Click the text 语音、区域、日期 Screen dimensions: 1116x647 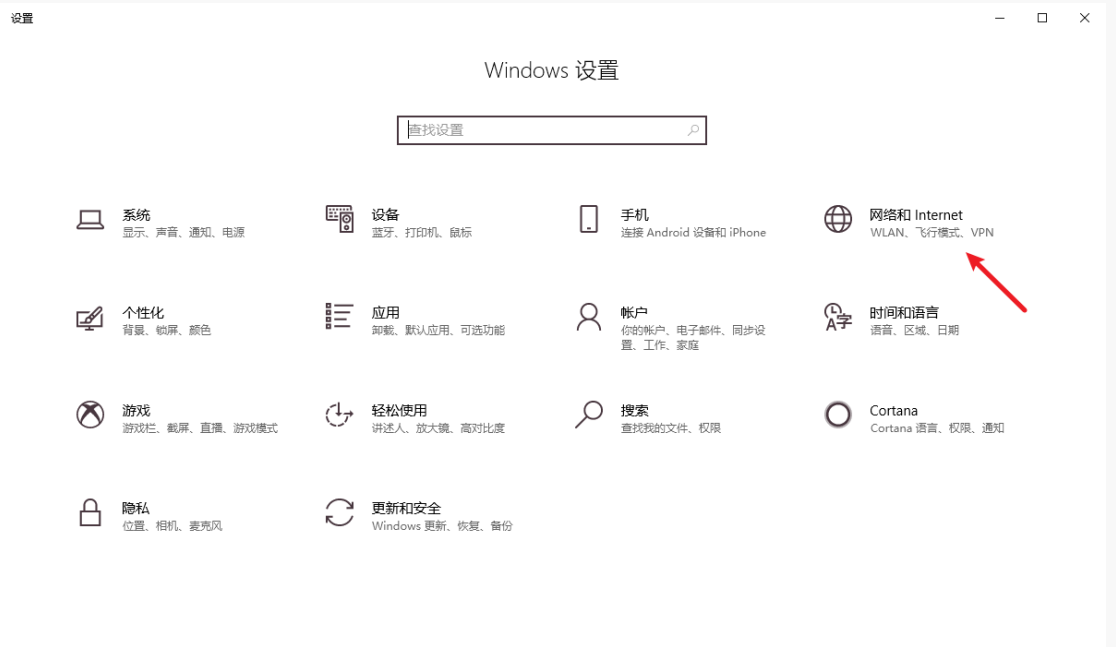pos(914,330)
